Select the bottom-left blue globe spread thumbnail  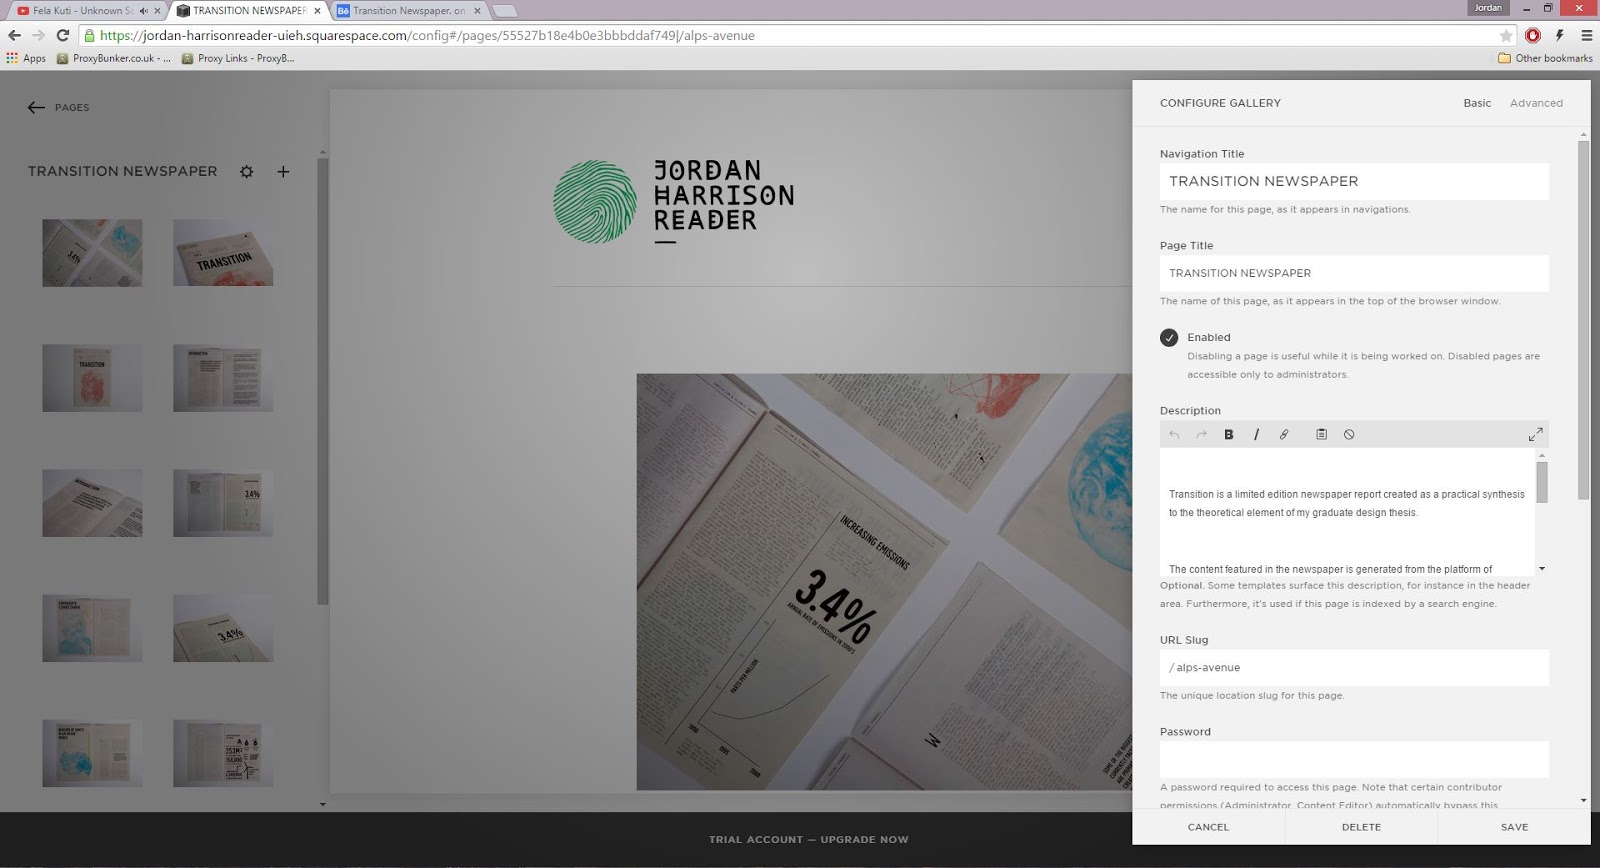pyautogui.click(x=92, y=753)
